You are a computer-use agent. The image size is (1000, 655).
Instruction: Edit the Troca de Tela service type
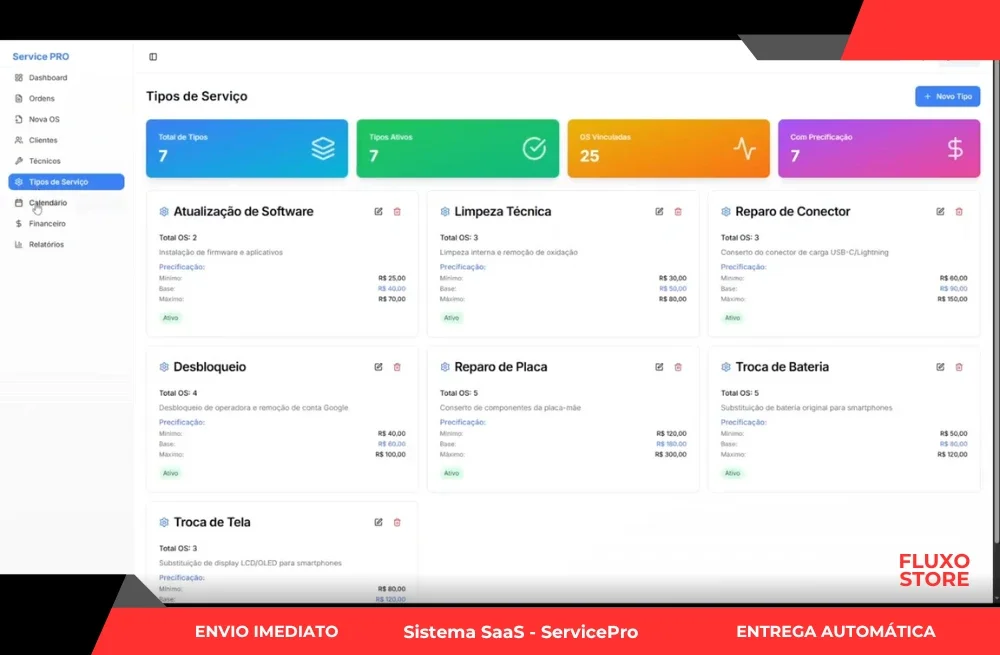coord(378,522)
